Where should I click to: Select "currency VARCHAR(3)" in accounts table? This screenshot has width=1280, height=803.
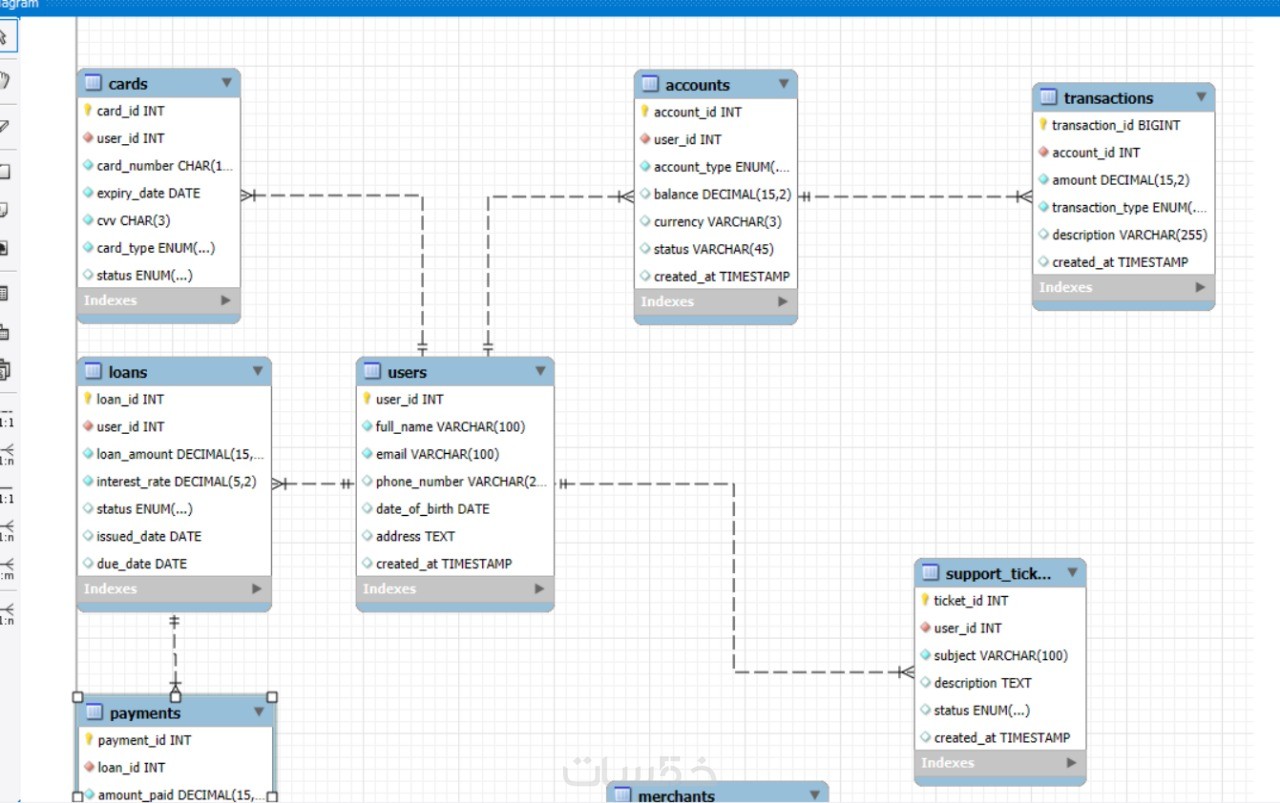[716, 222]
